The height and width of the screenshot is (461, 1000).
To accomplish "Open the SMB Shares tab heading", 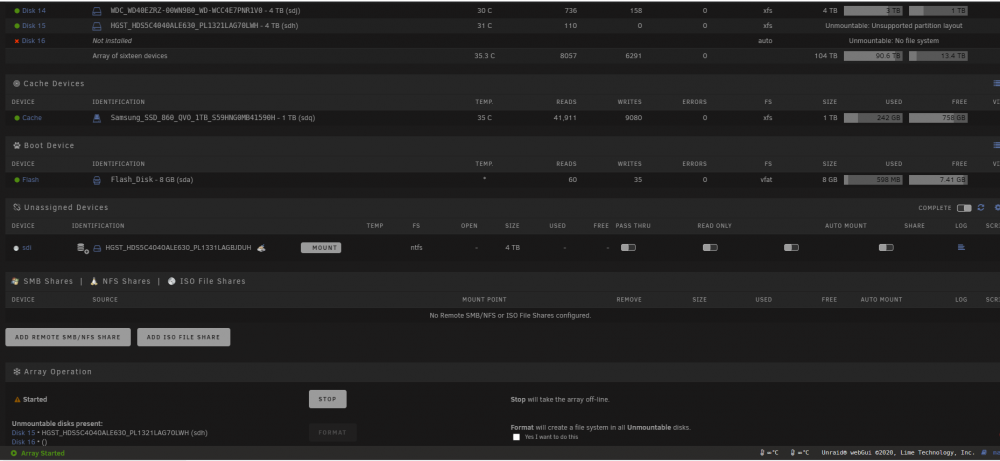I will pos(48,281).
